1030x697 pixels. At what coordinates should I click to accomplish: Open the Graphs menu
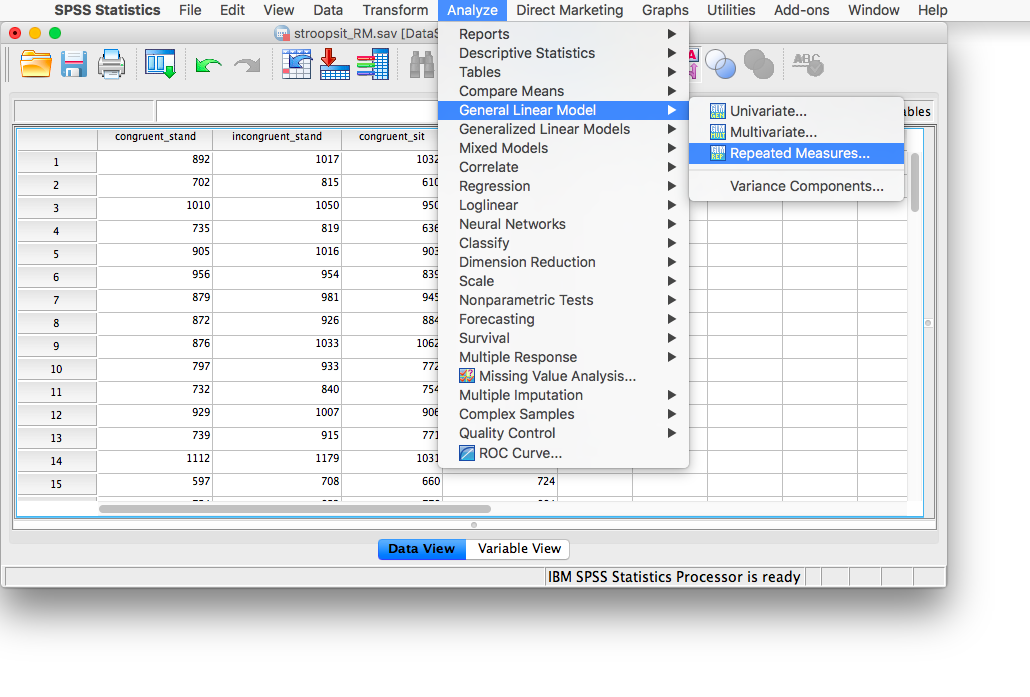pos(665,10)
